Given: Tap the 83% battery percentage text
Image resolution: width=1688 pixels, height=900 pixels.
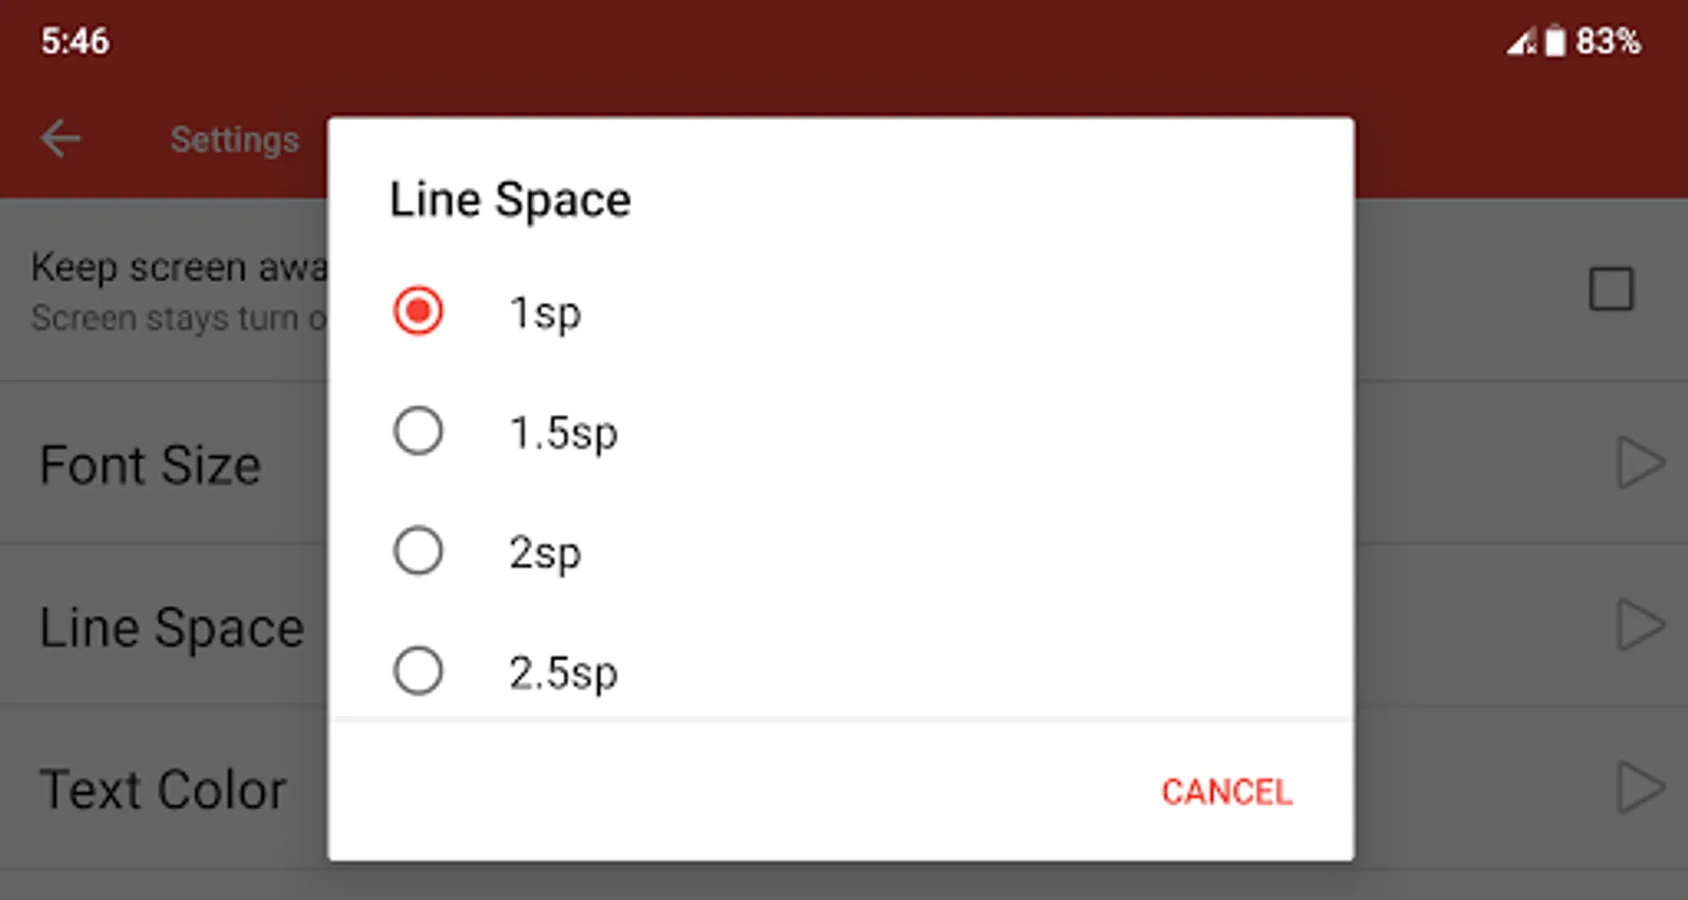Looking at the screenshot, I should point(1608,42).
